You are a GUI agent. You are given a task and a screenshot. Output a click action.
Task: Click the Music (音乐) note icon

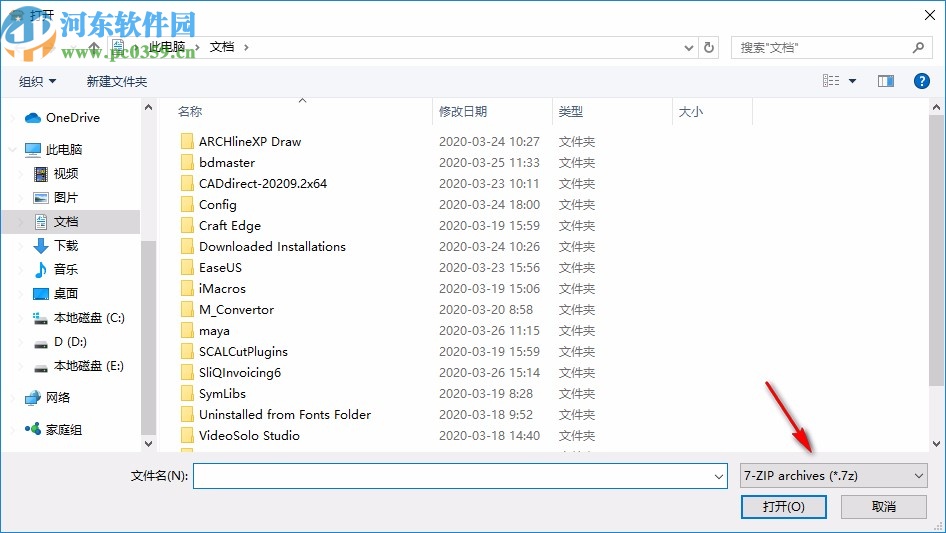40,270
